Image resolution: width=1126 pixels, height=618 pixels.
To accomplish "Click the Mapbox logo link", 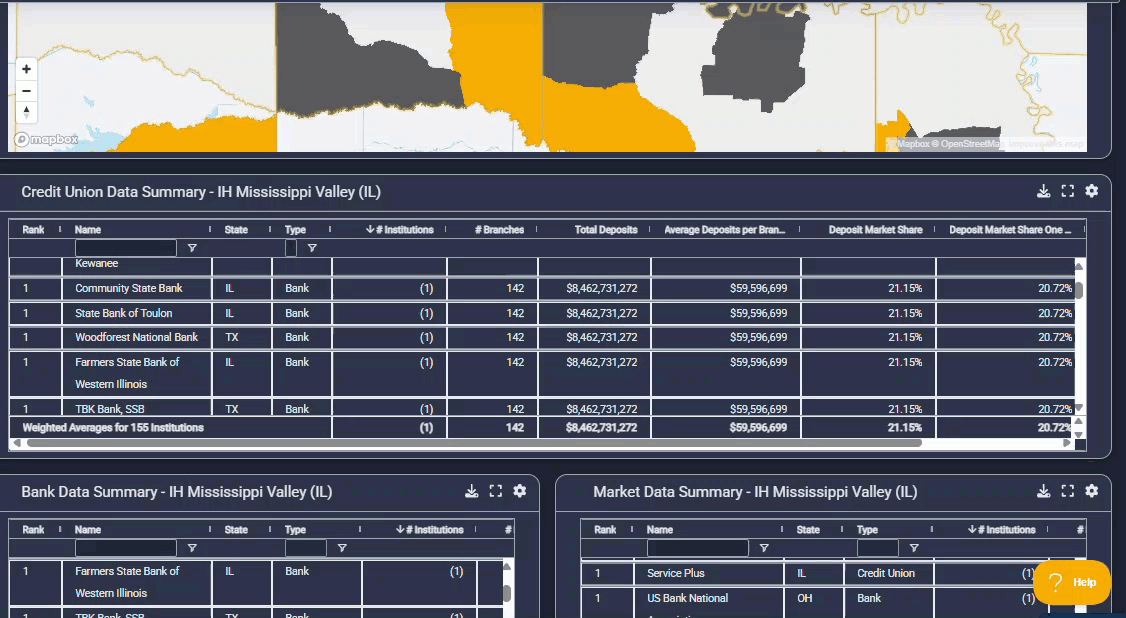I will pos(46,140).
